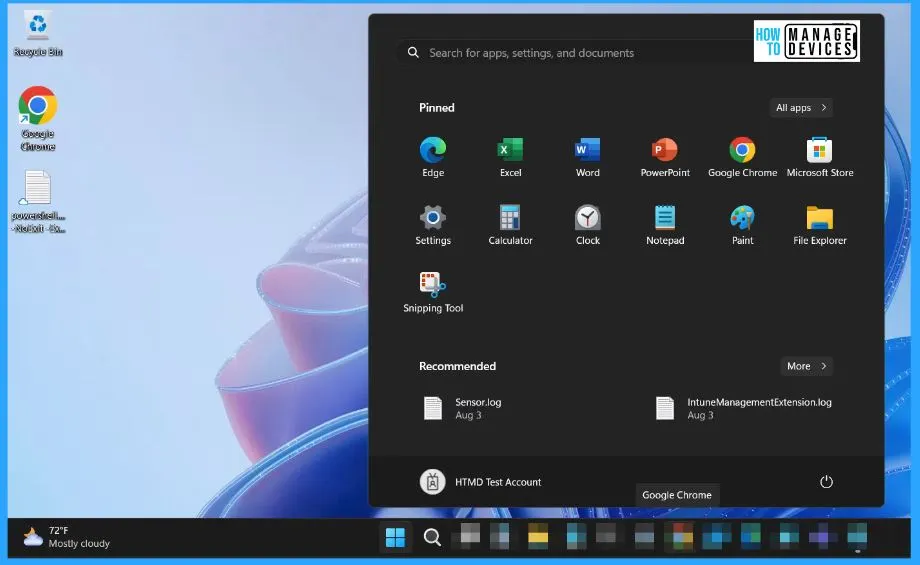This screenshot has height=565, width=920.
Task: Launch Snipping Tool
Action: [x=433, y=292]
